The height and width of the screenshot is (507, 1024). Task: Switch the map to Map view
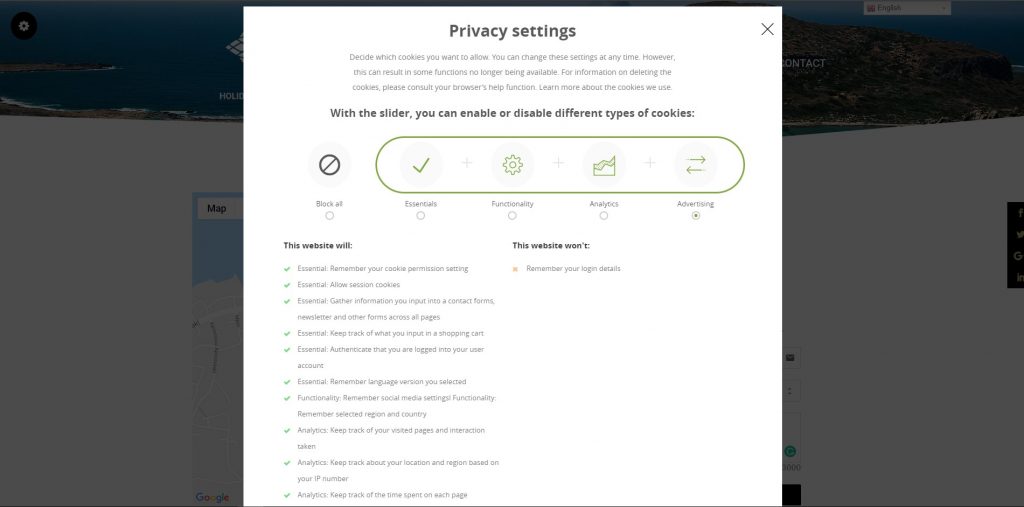point(217,208)
